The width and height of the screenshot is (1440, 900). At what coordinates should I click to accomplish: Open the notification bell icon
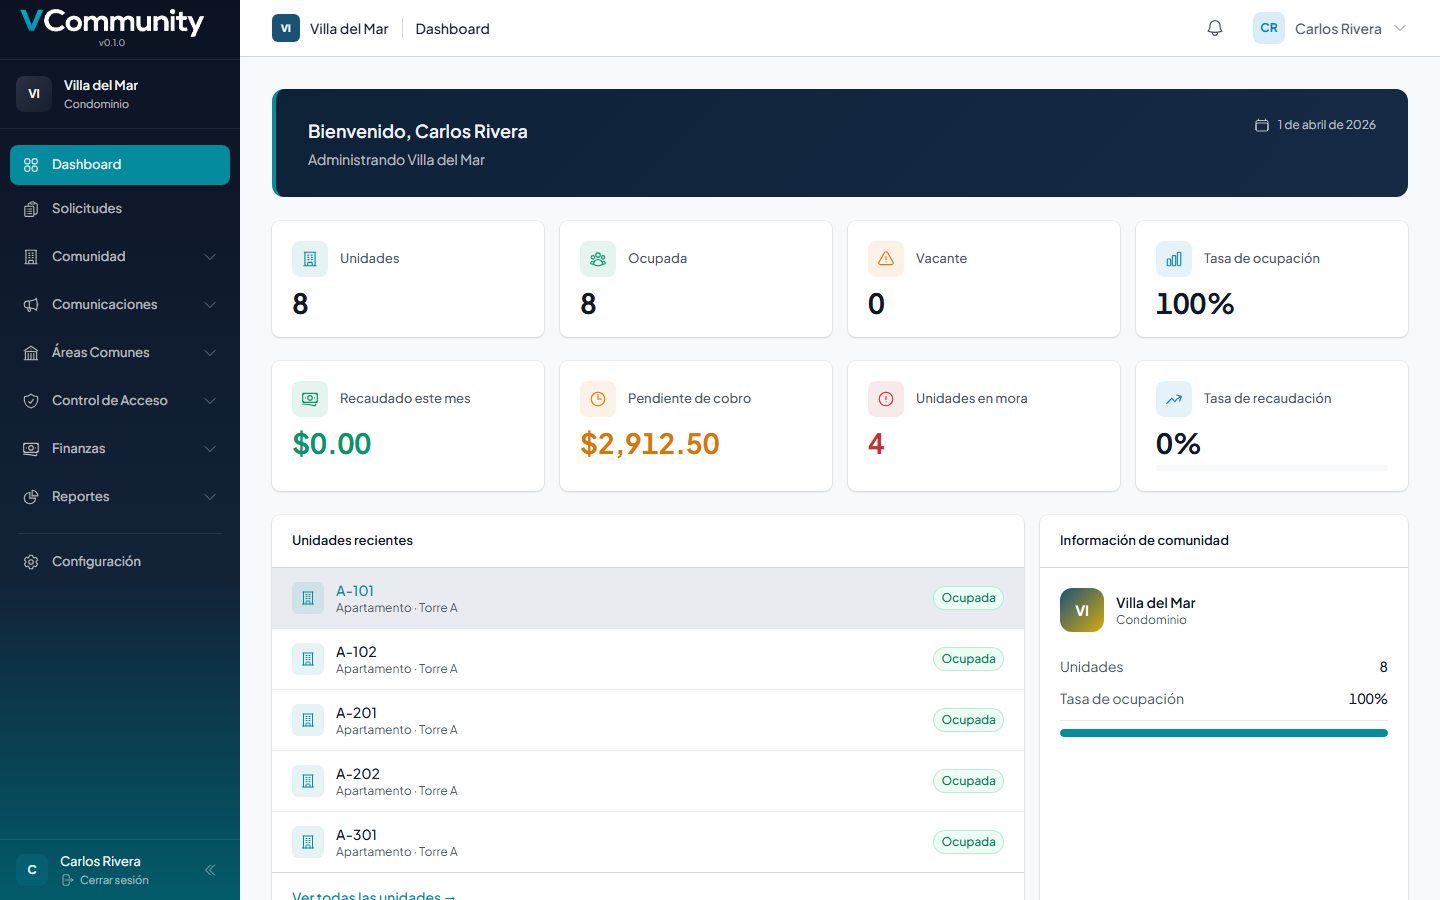coord(1214,28)
